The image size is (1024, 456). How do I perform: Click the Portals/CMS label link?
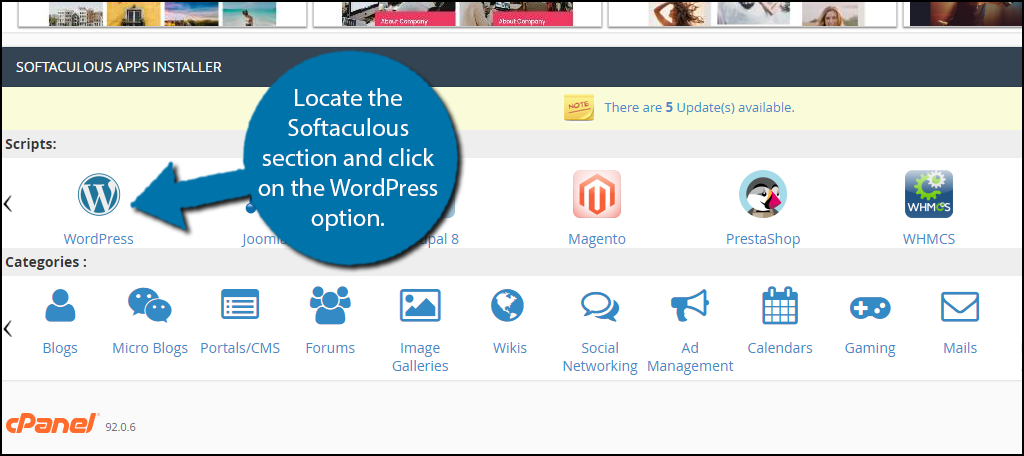tap(240, 348)
